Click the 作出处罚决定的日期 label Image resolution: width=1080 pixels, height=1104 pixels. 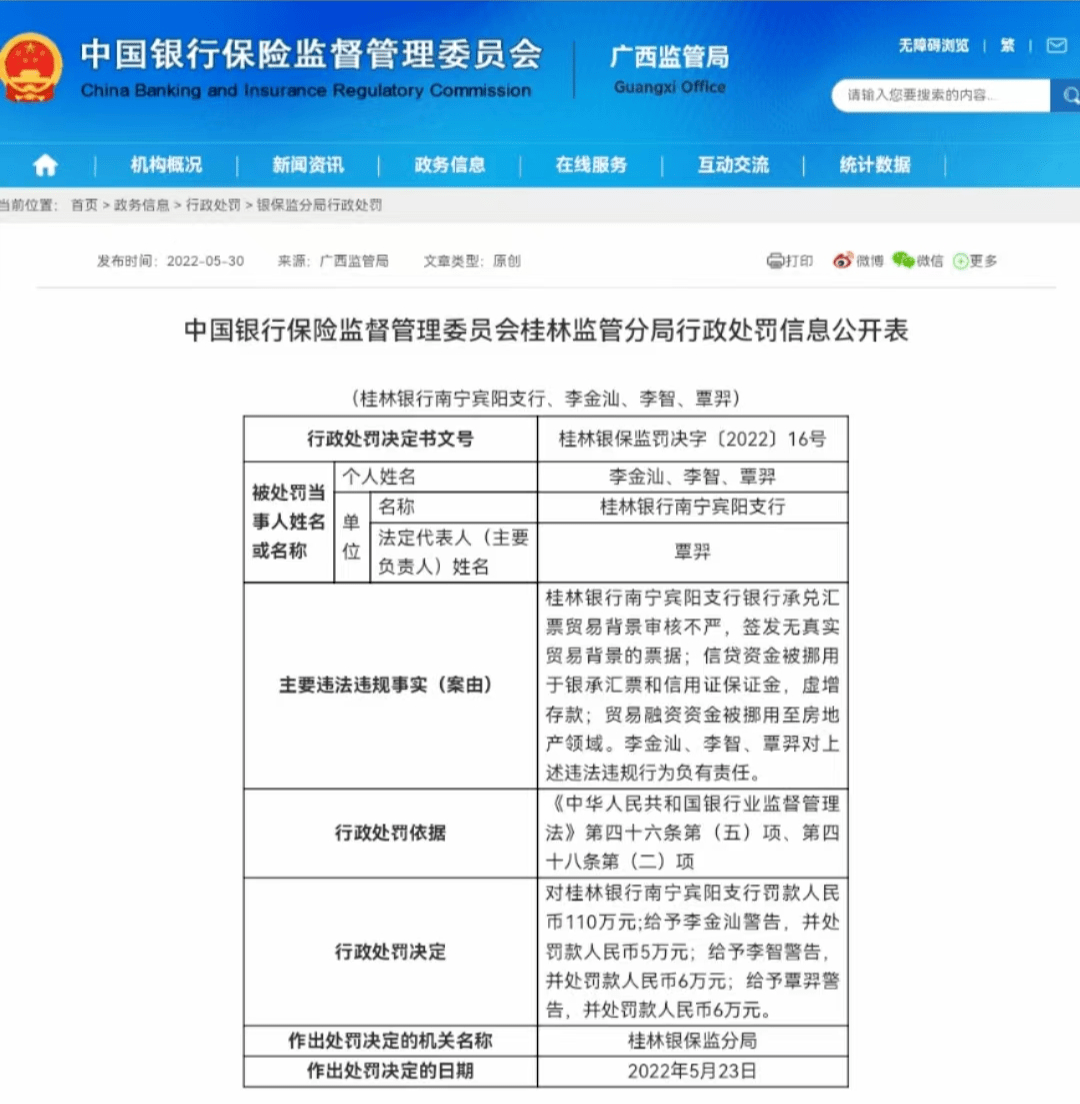tap(391, 1071)
